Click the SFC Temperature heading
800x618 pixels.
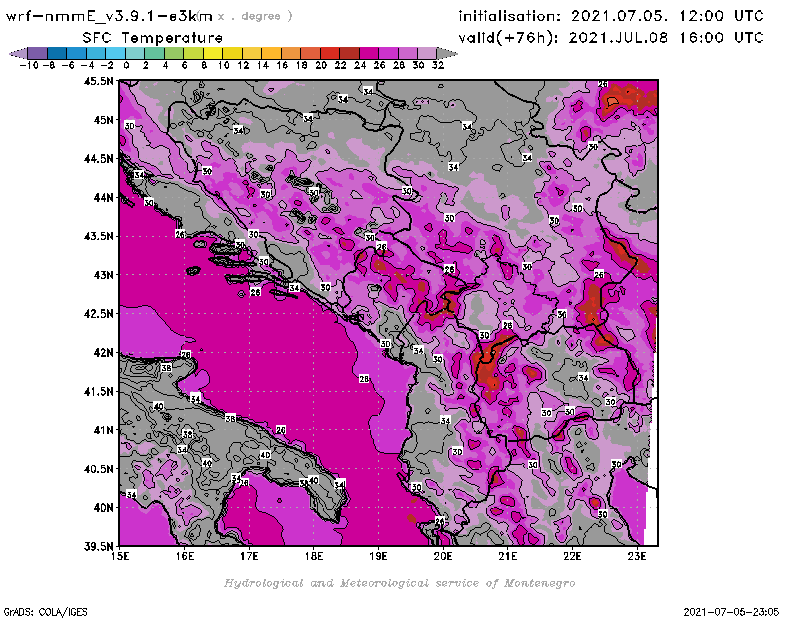(x=153, y=38)
